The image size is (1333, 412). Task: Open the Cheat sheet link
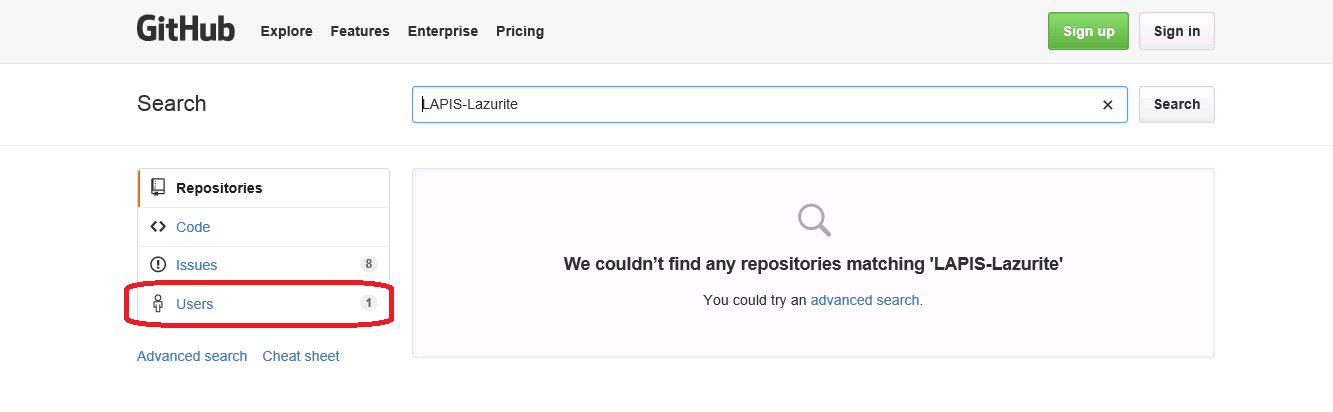point(301,356)
